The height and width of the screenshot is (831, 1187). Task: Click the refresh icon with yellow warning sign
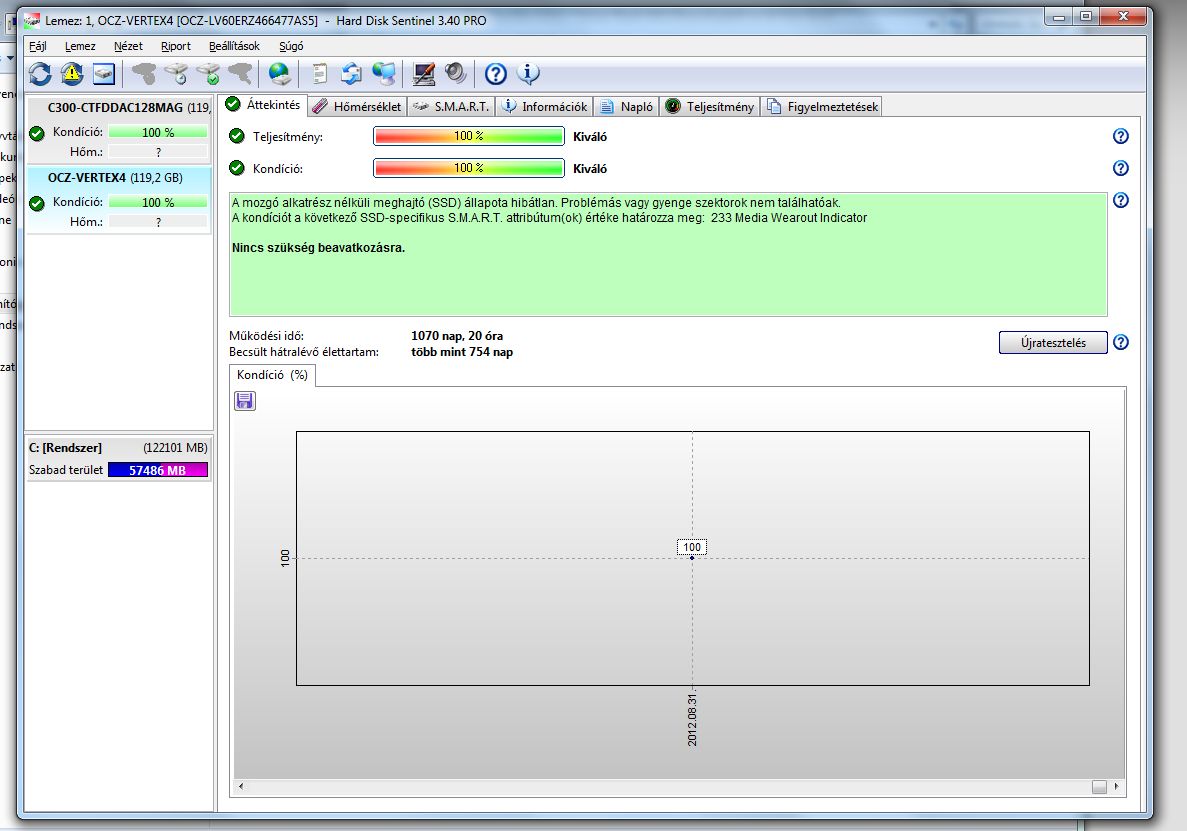[72, 73]
